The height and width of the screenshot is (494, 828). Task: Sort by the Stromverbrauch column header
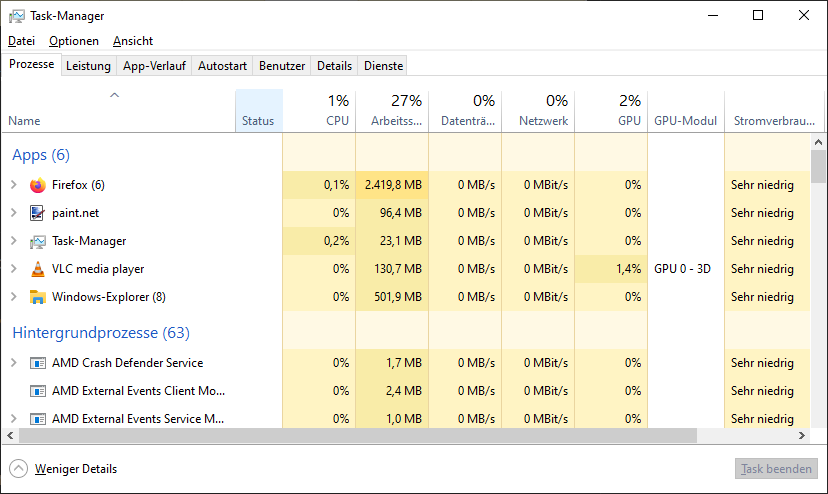click(774, 110)
